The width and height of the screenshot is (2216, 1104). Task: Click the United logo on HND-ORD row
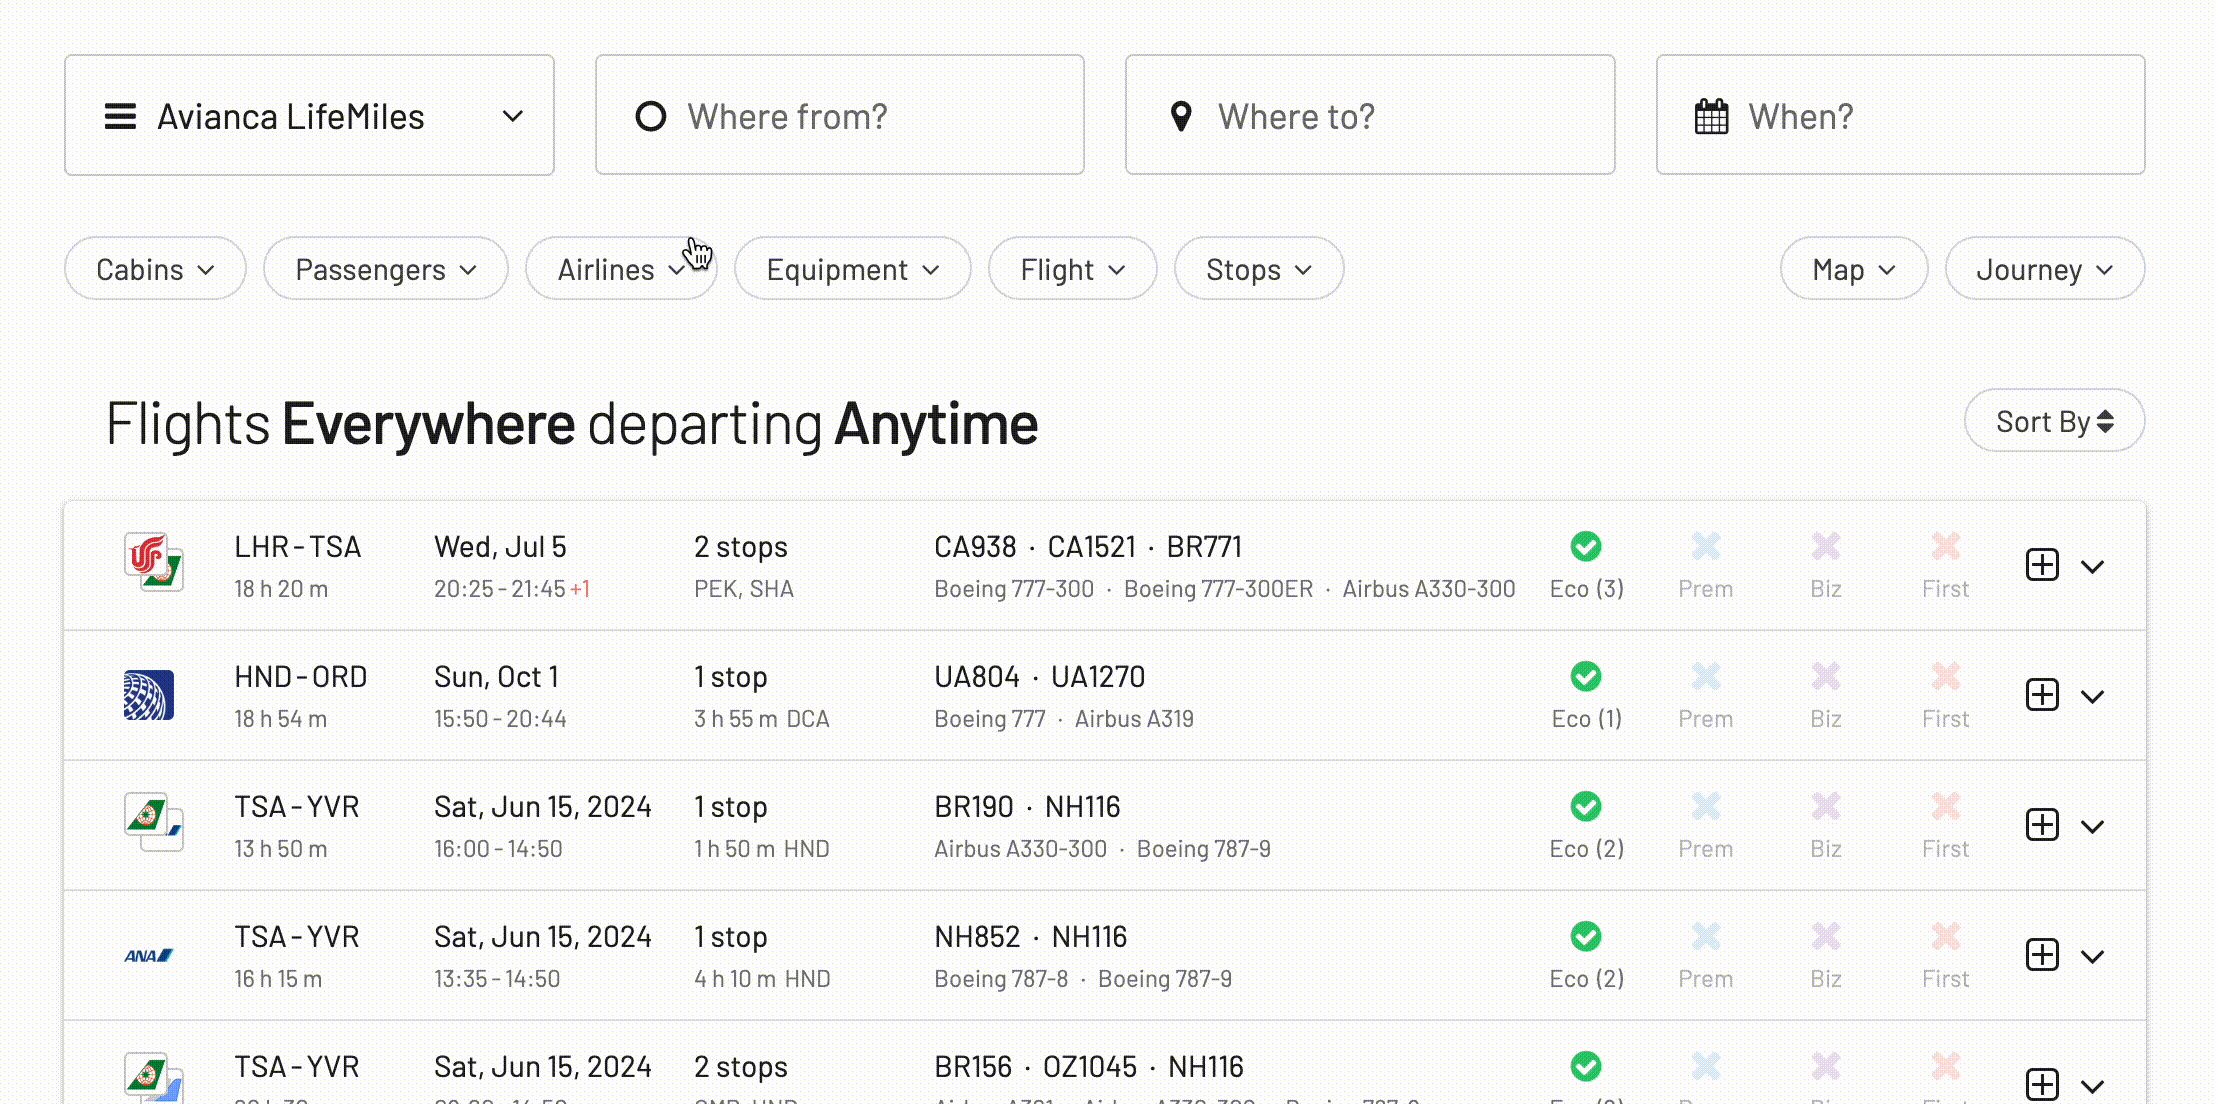tap(149, 695)
